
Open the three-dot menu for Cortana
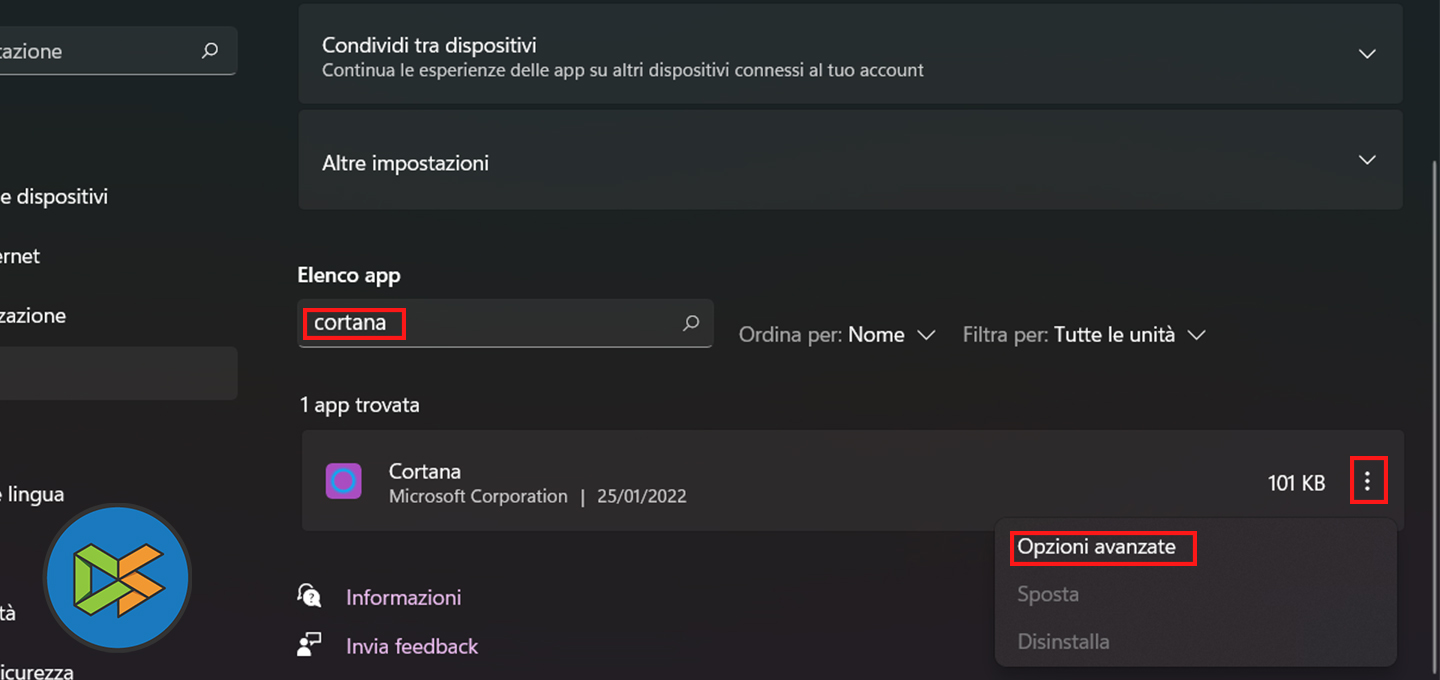tap(1367, 483)
